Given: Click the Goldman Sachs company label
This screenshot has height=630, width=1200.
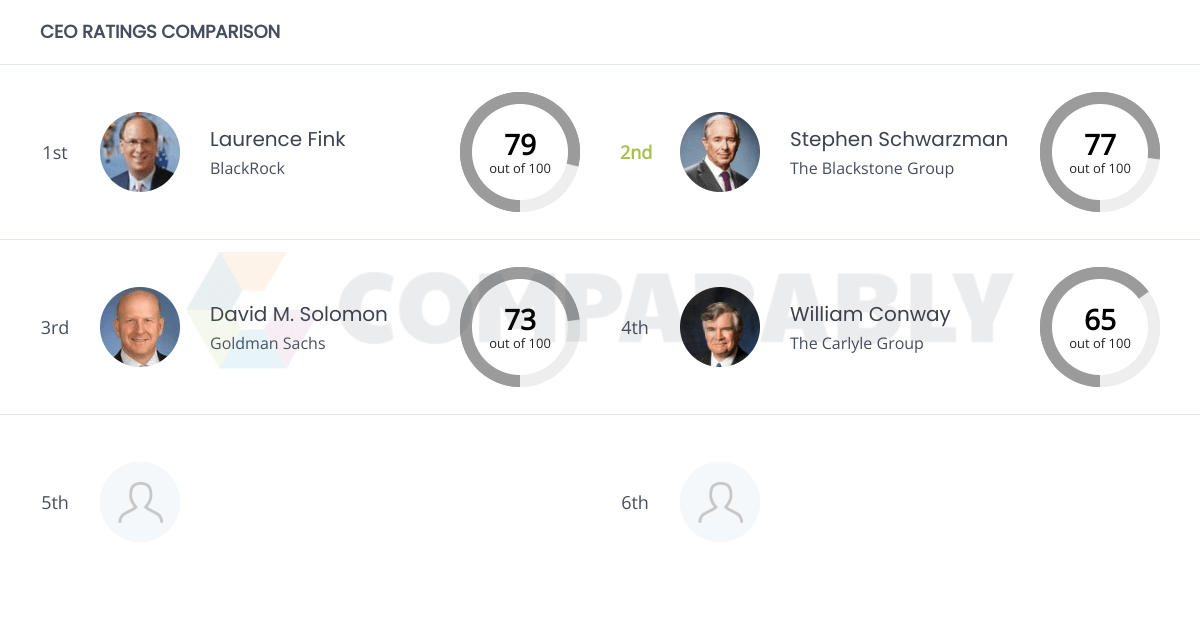Looking at the screenshot, I should pyautogui.click(x=268, y=343).
